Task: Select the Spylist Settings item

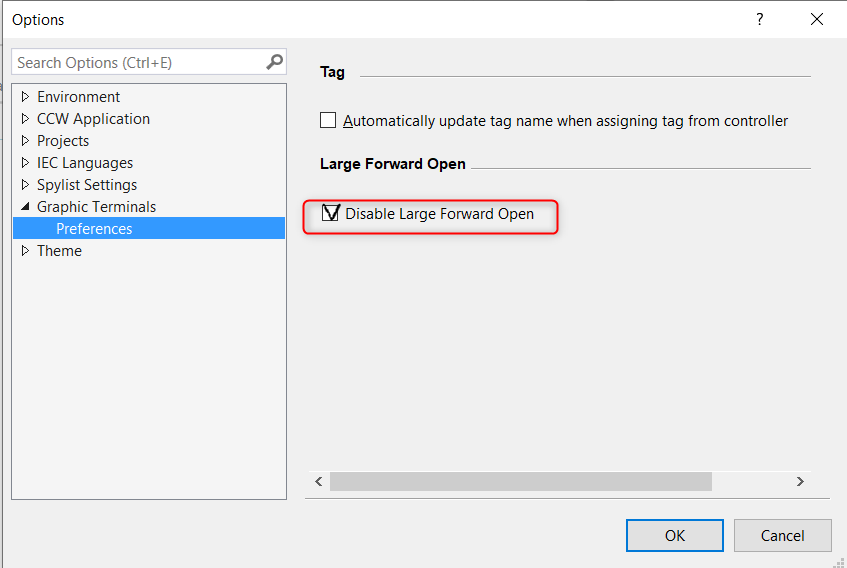Action: [87, 185]
